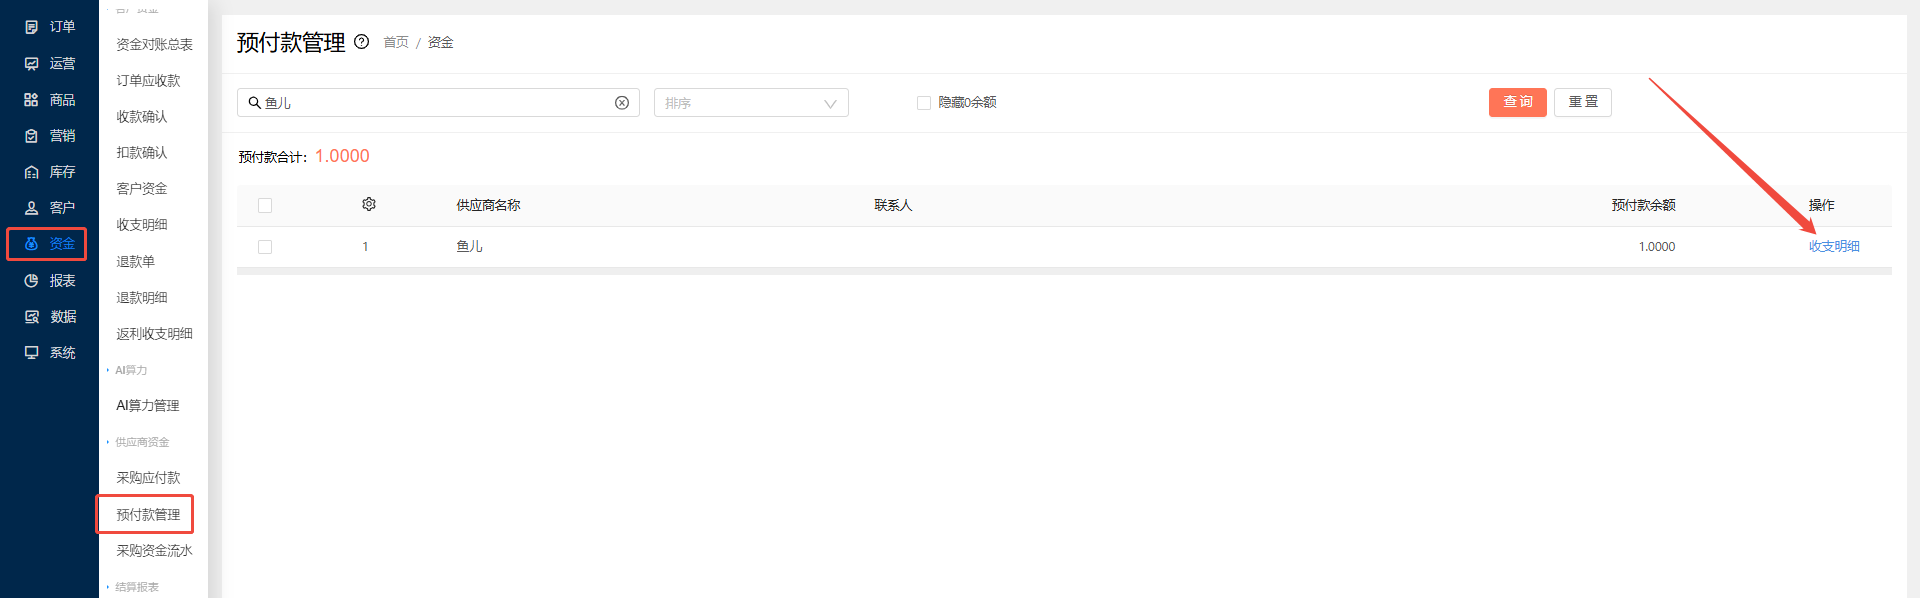Image resolution: width=1920 pixels, height=598 pixels.
Task: Click the 商品 grid icon
Action: pos(31,100)
